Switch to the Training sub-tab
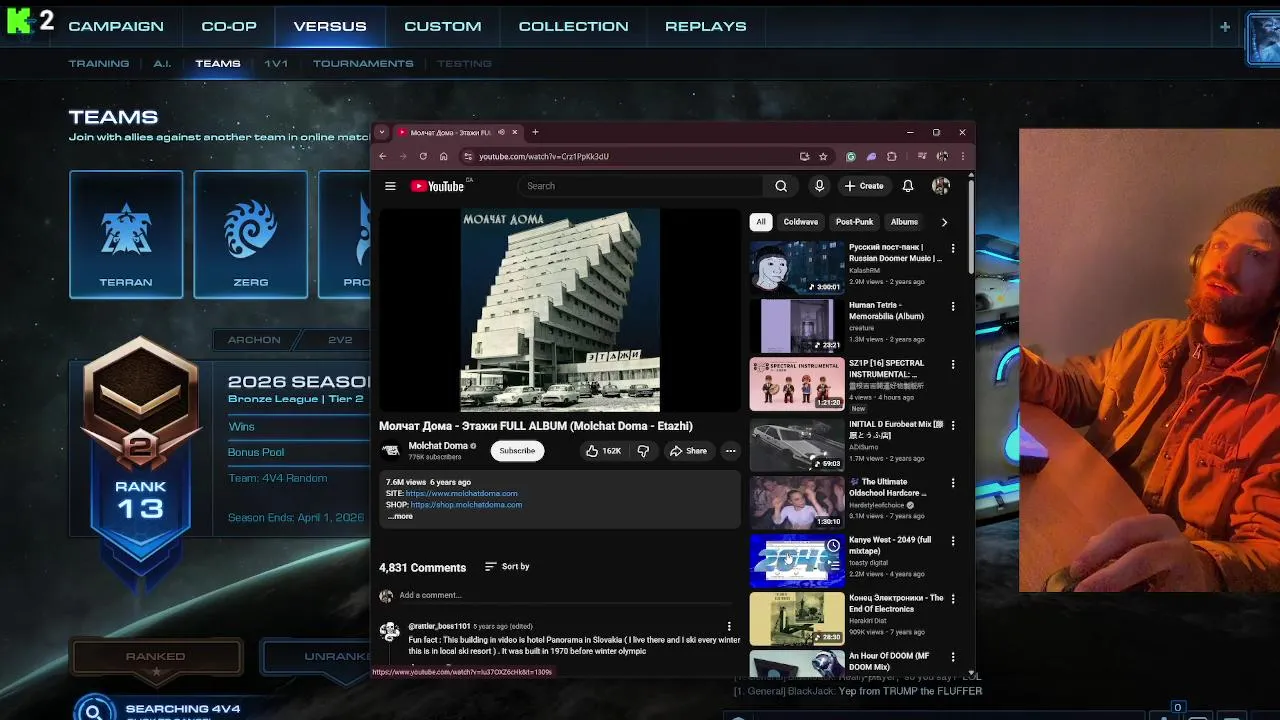 point(99,64)
